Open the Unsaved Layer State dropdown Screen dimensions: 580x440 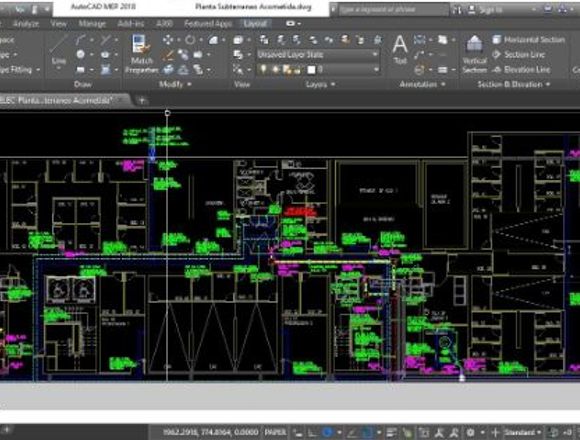(x=318, y=55)
